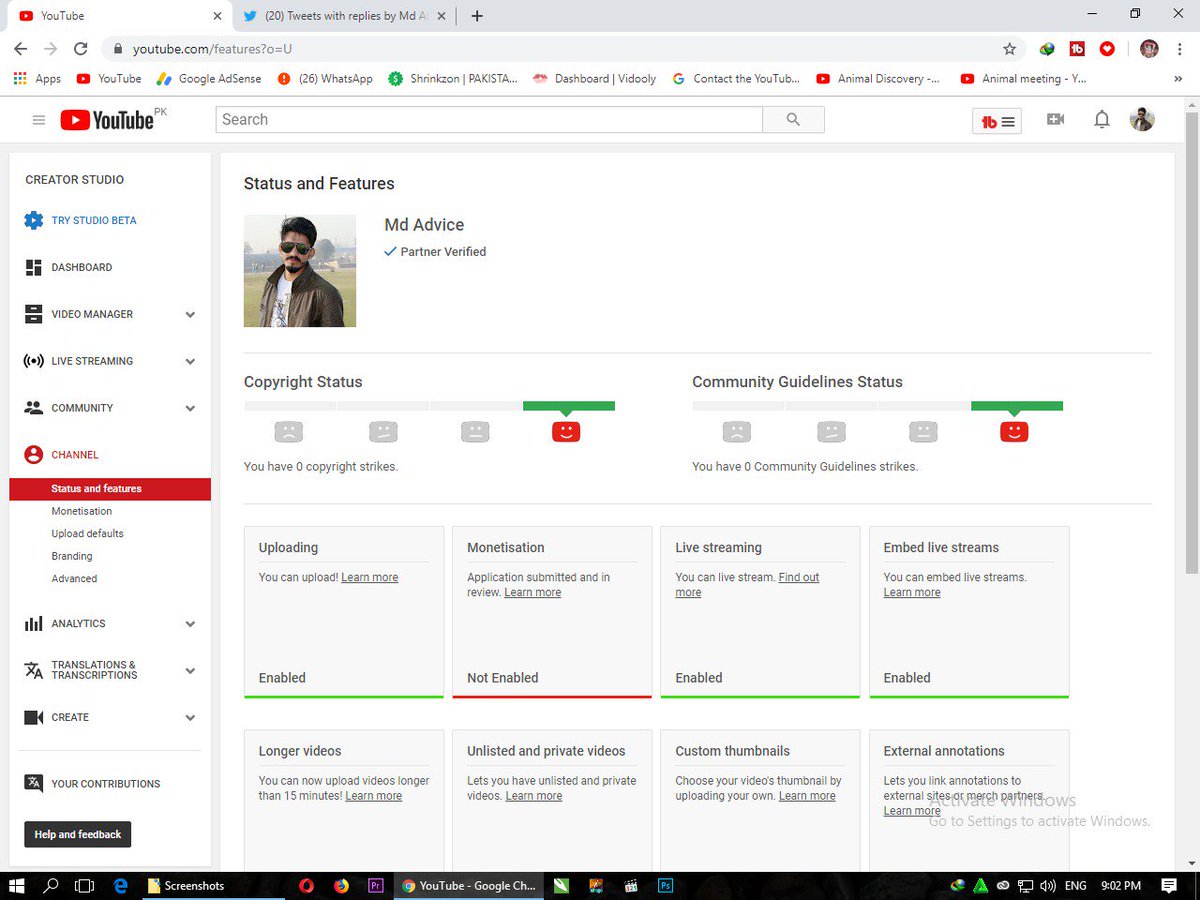The image size is (1200, 900).
Task: Open Premiere Pro from the taskbar
Action: click(376, 885)
